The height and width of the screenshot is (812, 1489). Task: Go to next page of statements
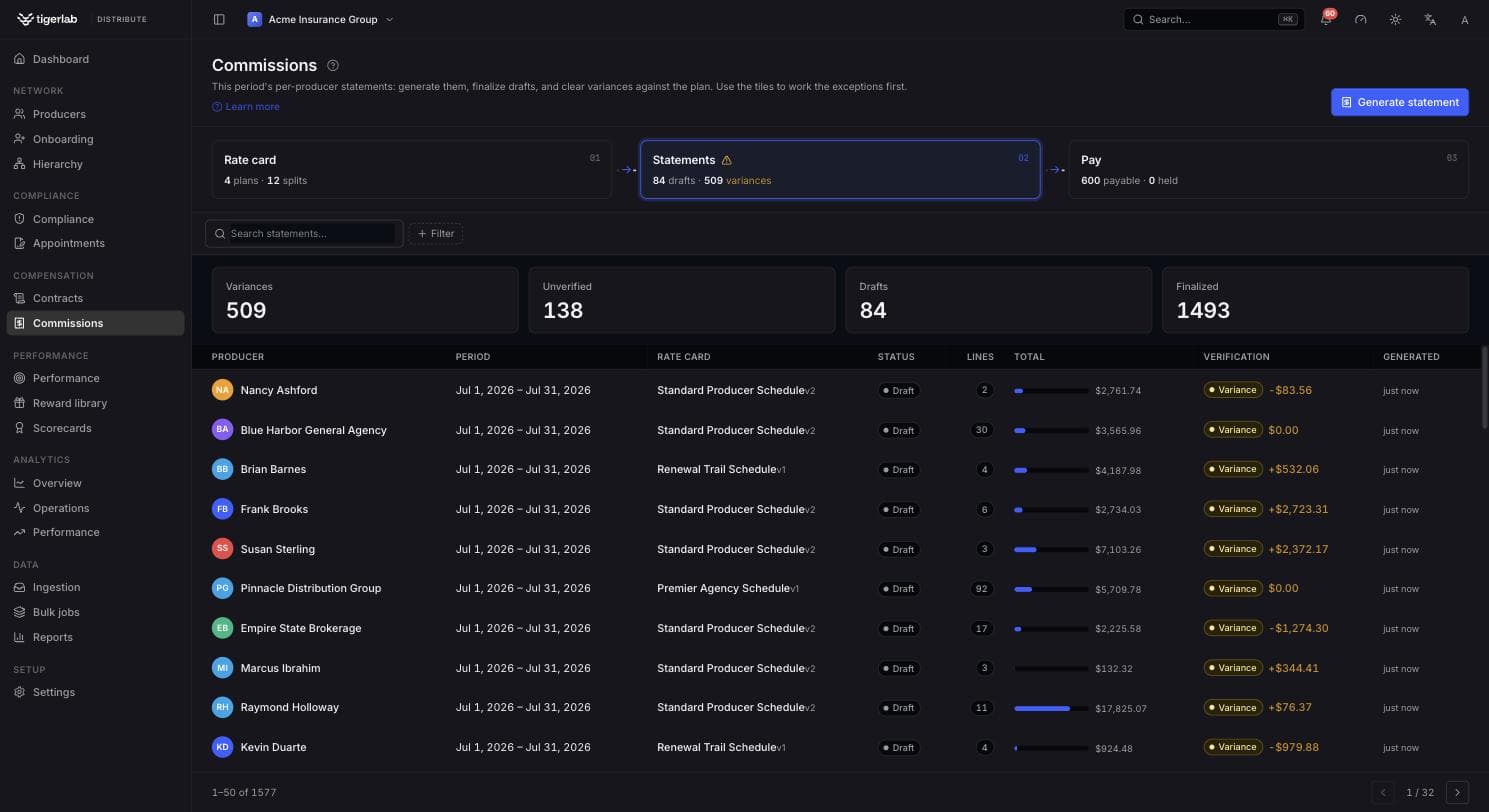pos(1457,792)
